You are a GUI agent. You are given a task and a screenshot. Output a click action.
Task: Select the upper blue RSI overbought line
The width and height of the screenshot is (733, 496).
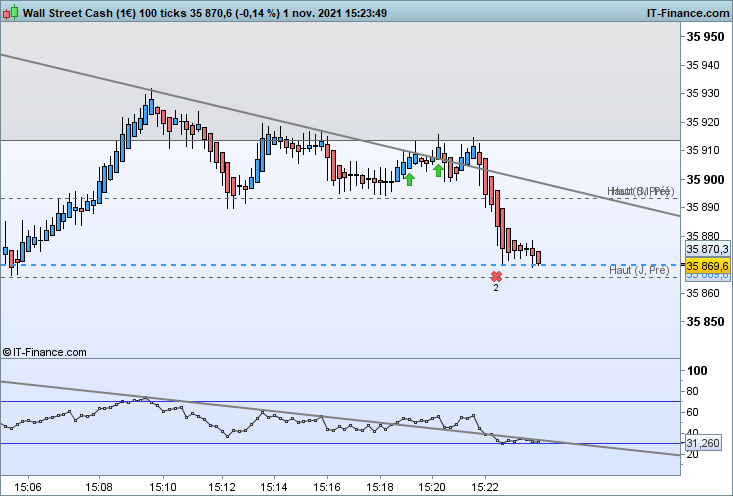[x=340, y=402]
